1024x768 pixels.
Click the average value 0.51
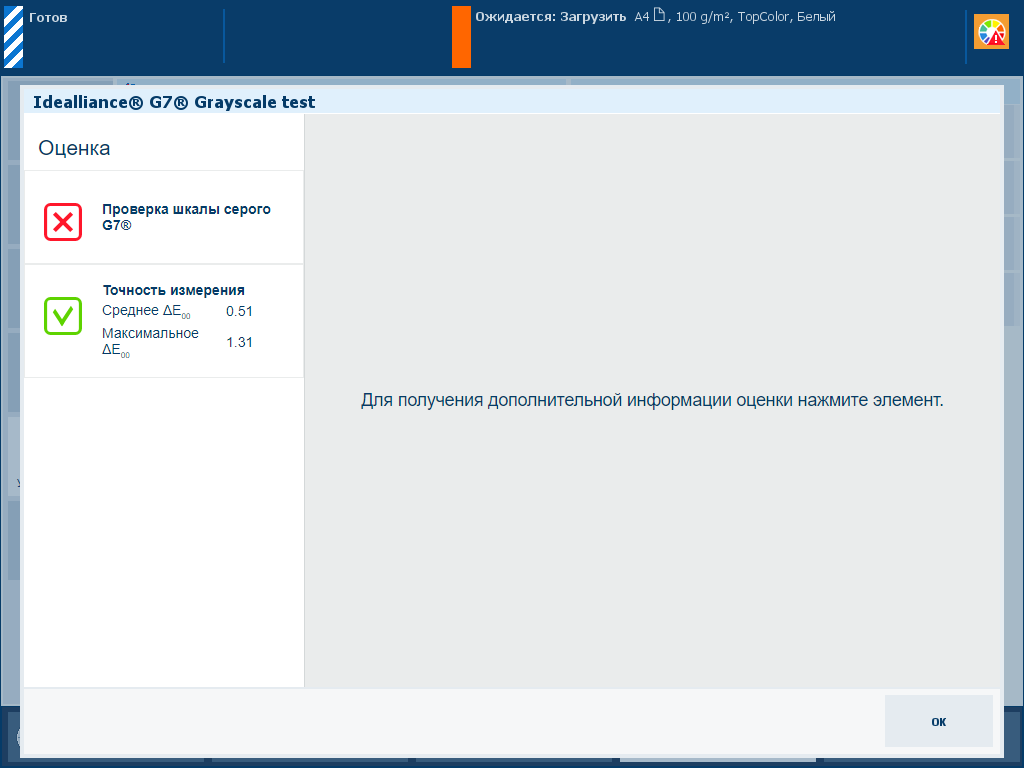[239, 312]
